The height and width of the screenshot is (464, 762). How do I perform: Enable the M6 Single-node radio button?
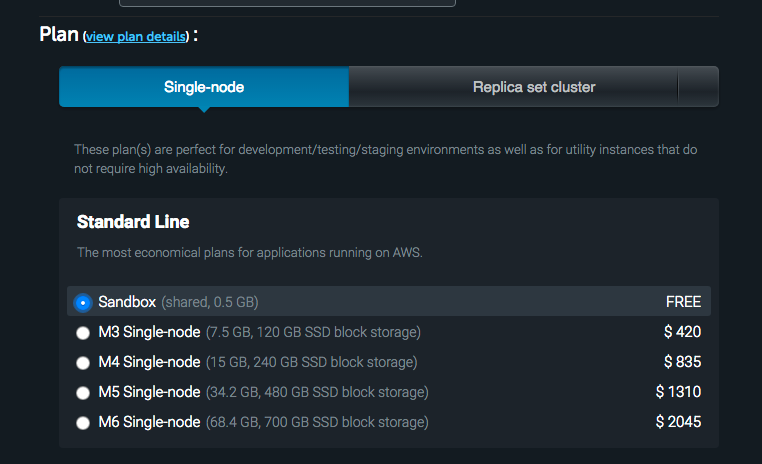83,423
